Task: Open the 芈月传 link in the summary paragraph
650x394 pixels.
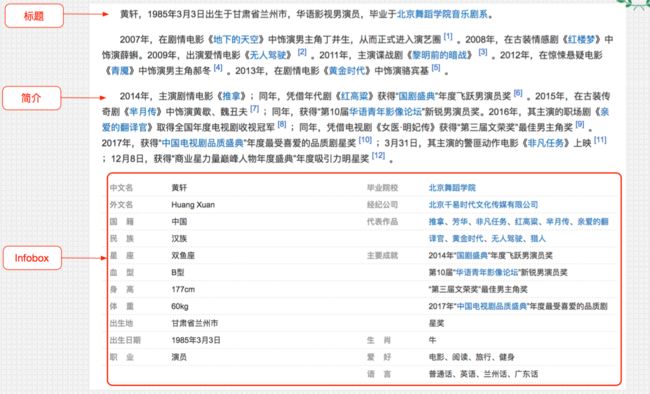Action: click(143, 112)
